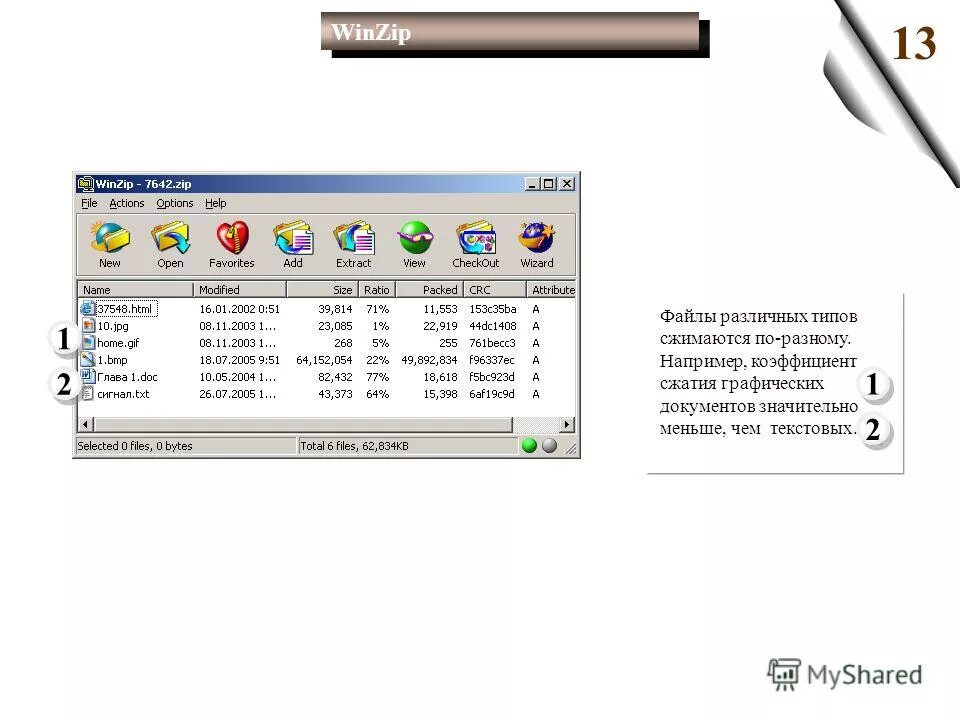Sort by the Ratio column header
Image resolution: width=960 pixels, height=720 pixels.
pos(376,290)
